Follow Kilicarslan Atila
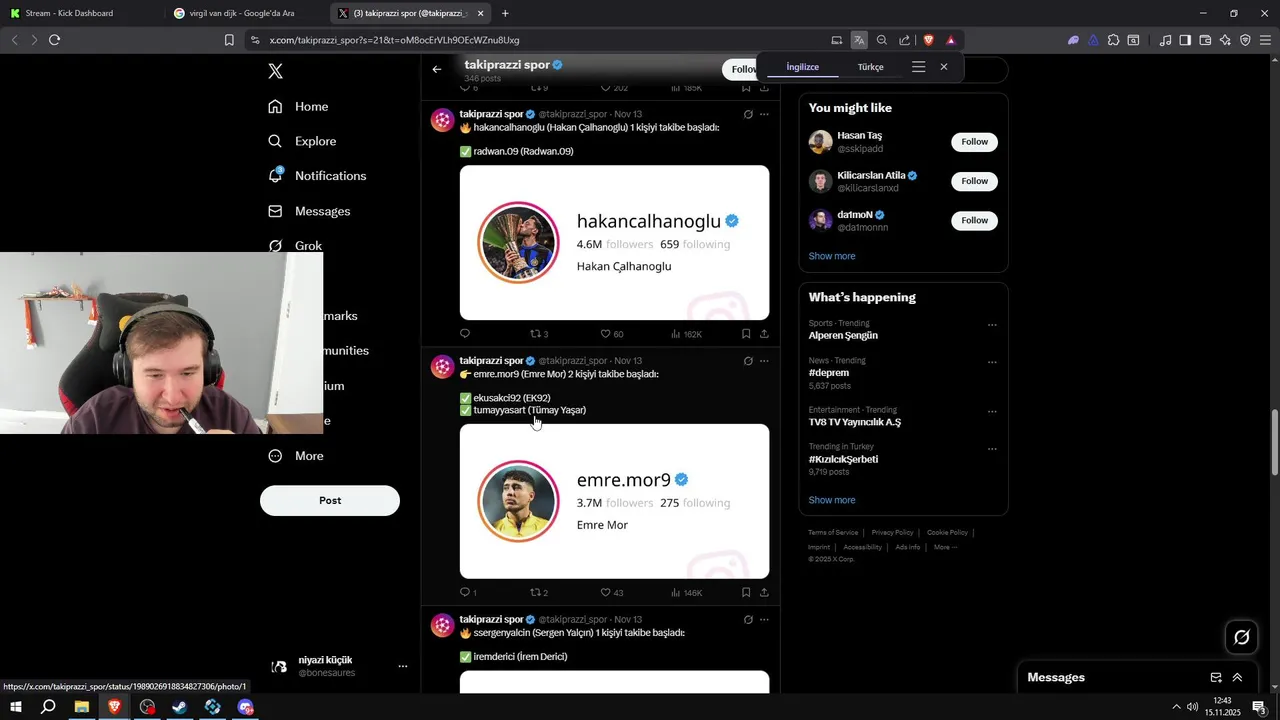The image size is (1280, 720). [x=974, y=181]
